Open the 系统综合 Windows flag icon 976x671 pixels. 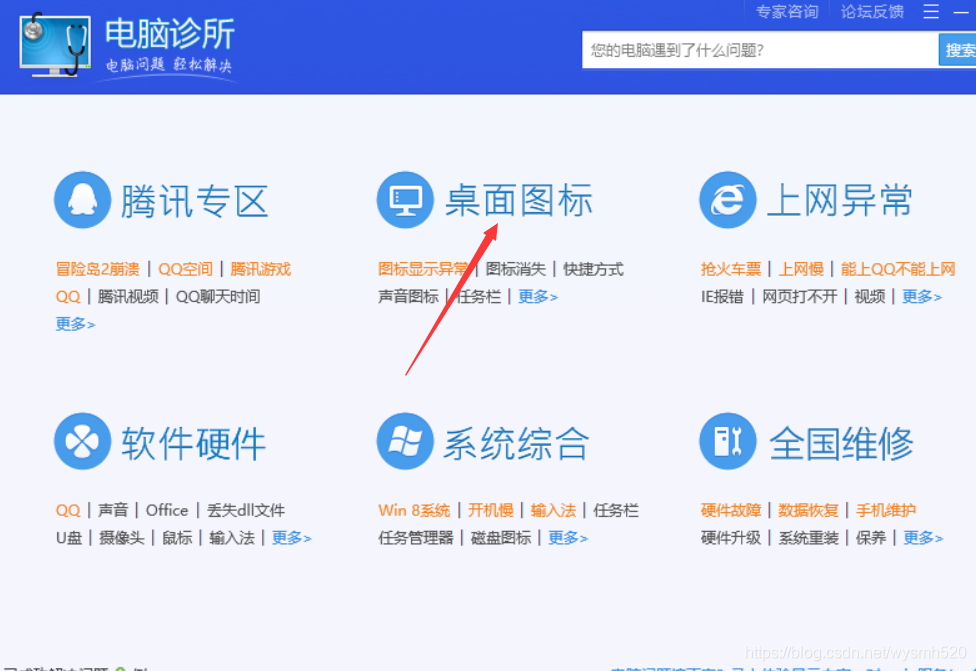405,441
